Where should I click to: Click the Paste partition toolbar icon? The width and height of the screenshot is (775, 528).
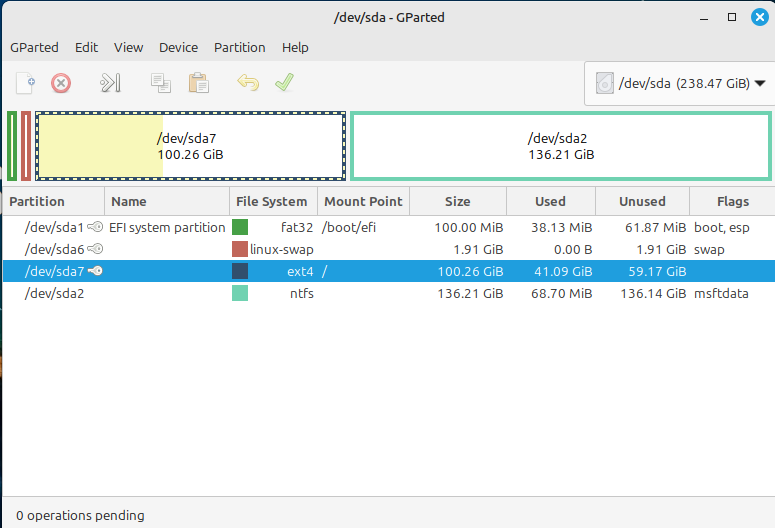(199, 83)
